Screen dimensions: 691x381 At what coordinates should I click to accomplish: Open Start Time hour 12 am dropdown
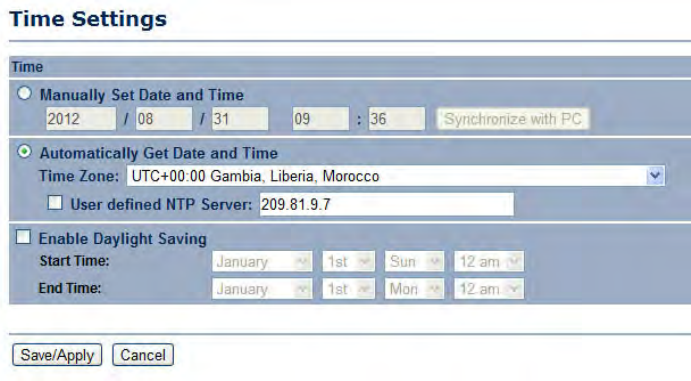click(x=489, y=262)
